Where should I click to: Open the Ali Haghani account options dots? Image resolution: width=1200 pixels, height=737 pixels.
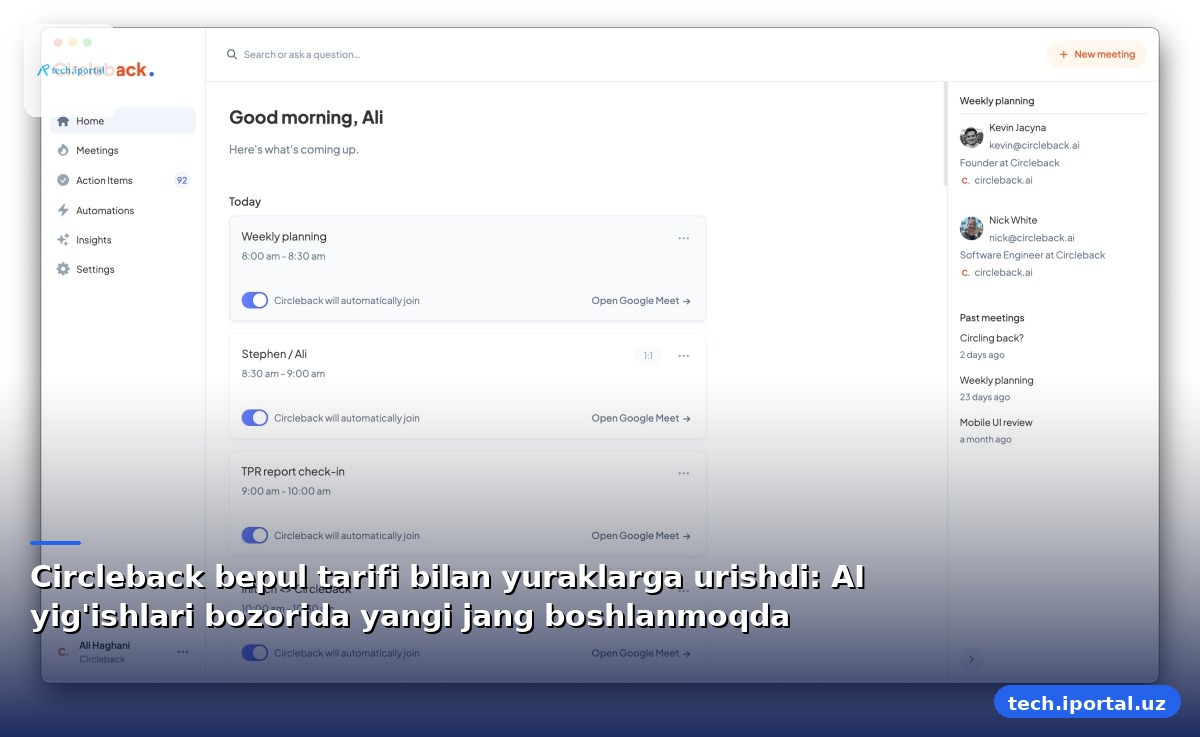(183, 651)
